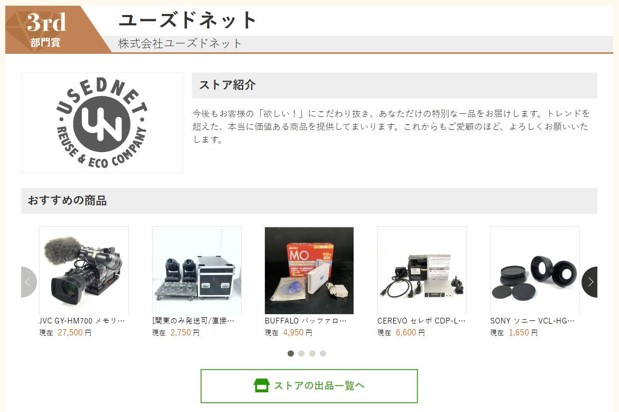This screenshot has width=619, height=412.
Task: Select the second carousel page dot
Action: point(301,353)
